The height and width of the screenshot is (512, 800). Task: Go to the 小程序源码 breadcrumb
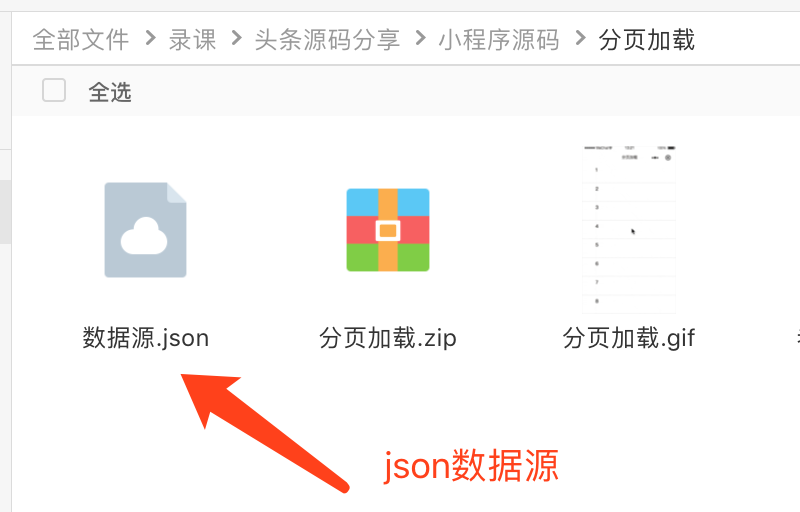coord(499,40)
